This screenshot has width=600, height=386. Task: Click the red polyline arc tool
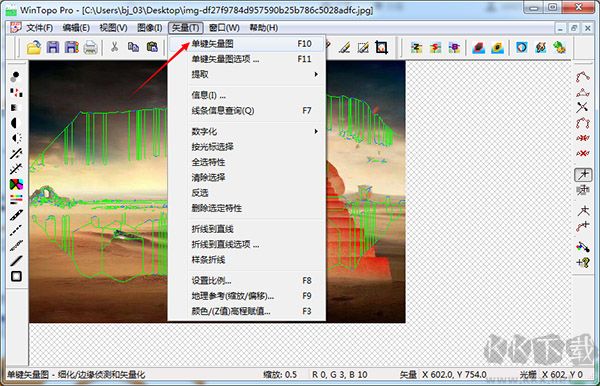click(582, 77)
